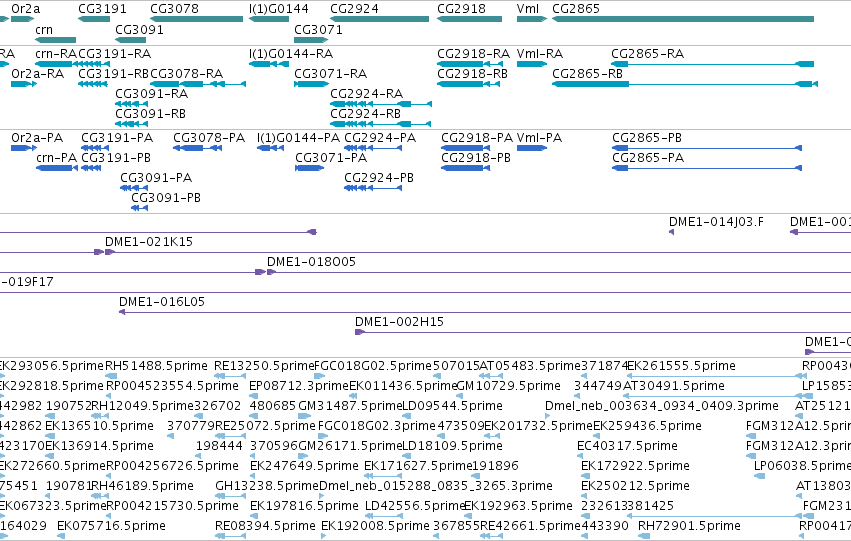
Task: Click BAC clone label DME1-018O05
Action: pyautogui.click(x=312, y=262)
